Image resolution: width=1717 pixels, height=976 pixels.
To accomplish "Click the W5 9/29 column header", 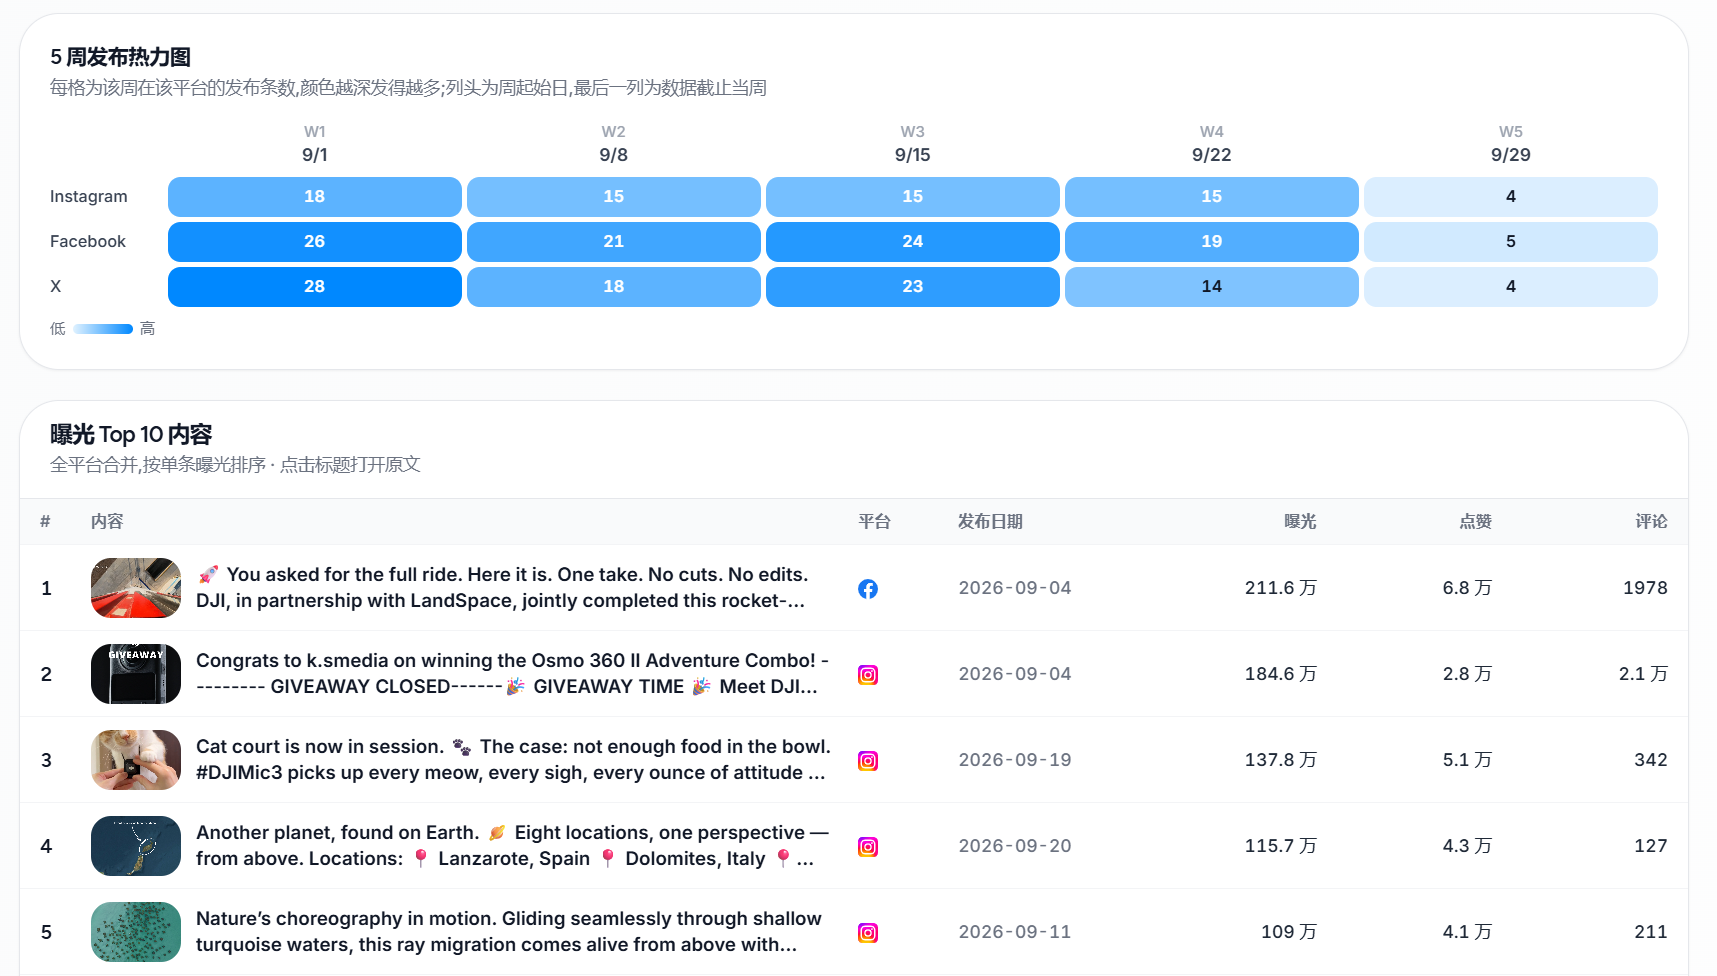I will click(x=1511, y=144).
